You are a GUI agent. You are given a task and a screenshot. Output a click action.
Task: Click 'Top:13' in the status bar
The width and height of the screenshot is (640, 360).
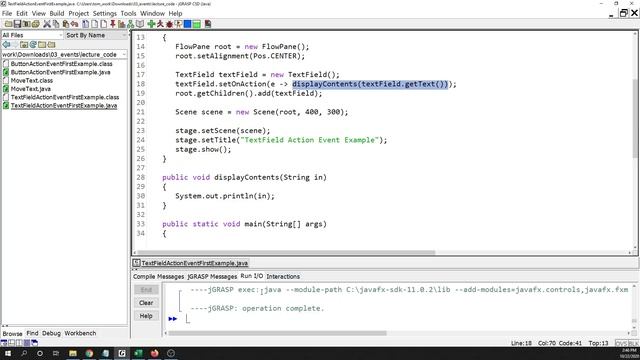[x=598, y=343]
